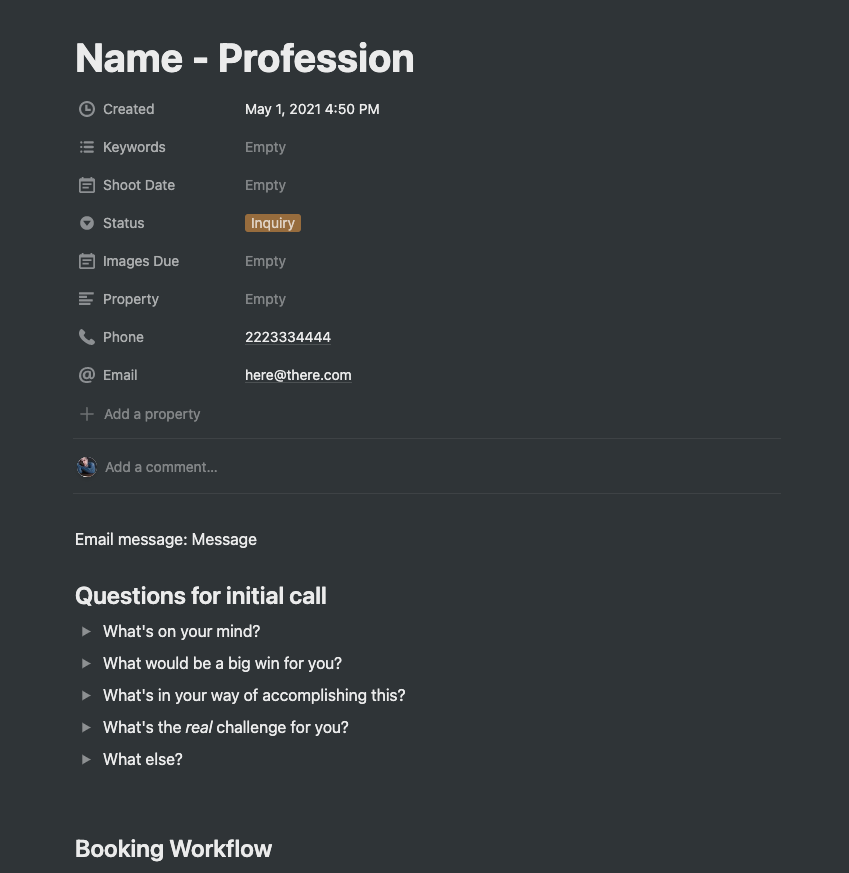Click the user avatar beside comment box

87,467
